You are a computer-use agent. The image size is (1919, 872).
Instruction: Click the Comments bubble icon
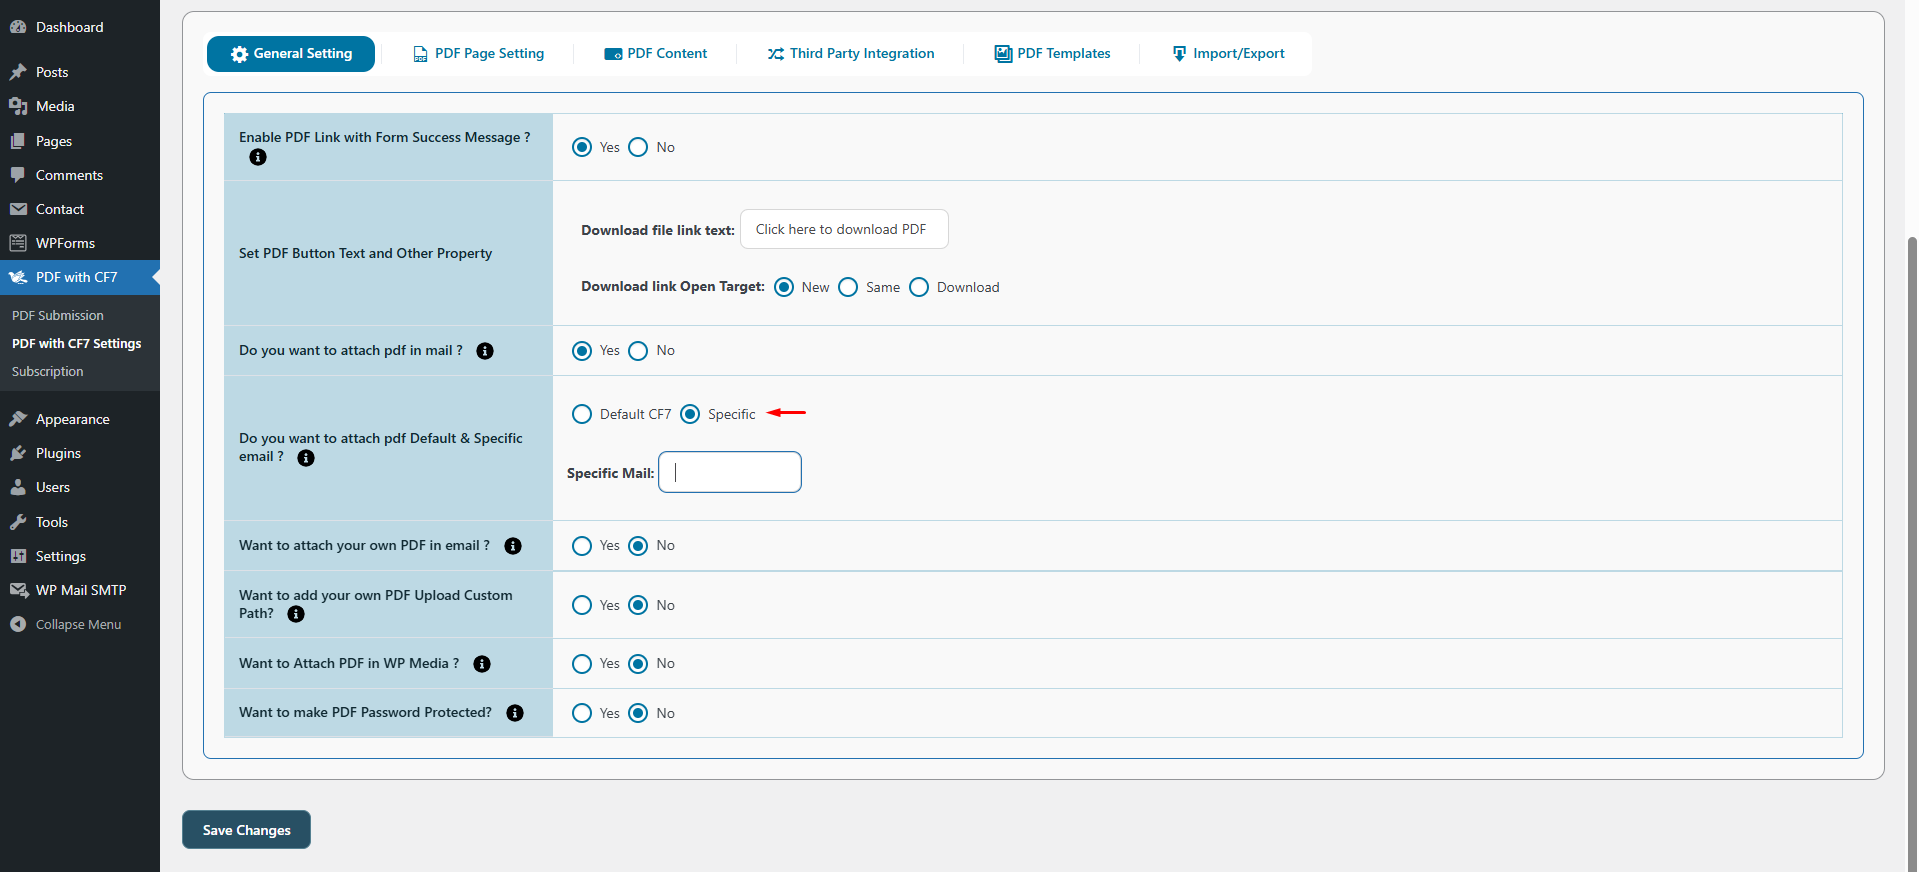click(x=18, y=175)
